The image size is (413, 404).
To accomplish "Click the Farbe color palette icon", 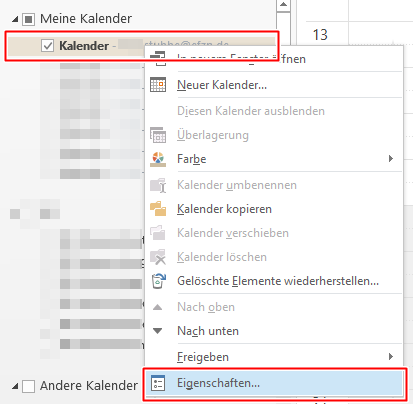I will pos(158,159).
